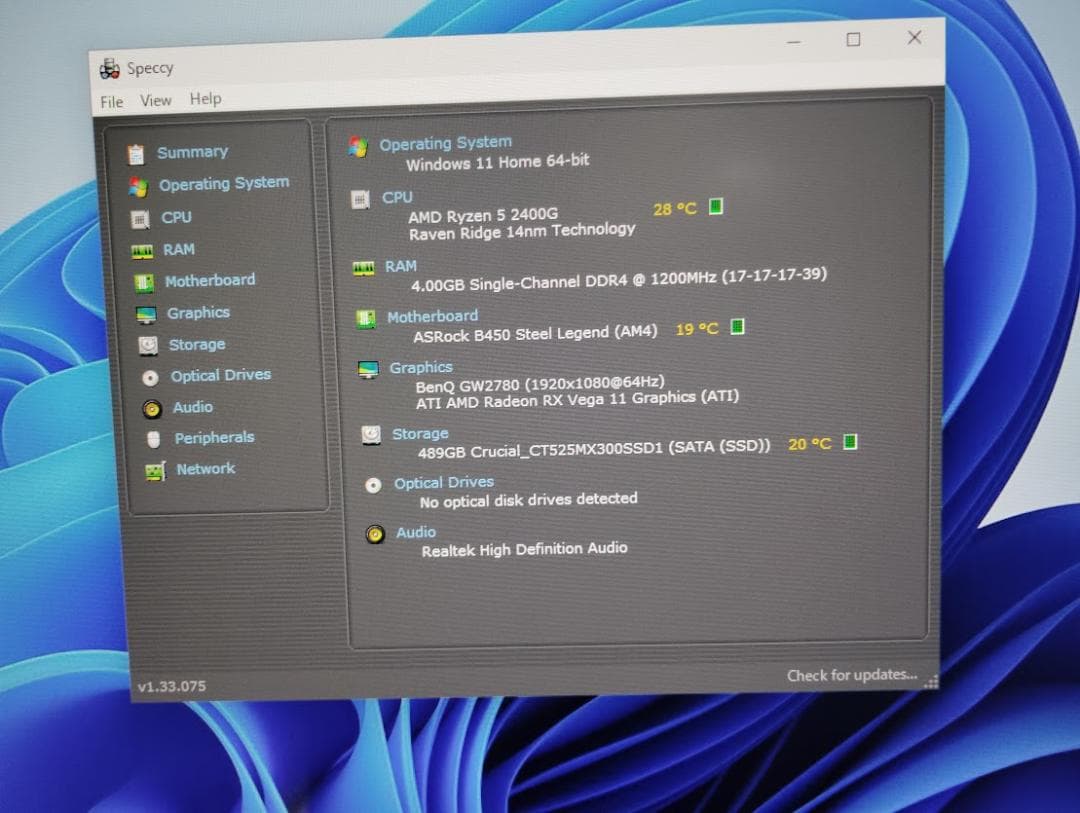Click the green CPU temperature indicator
1080x813 pixels.
tap(716, 206)
